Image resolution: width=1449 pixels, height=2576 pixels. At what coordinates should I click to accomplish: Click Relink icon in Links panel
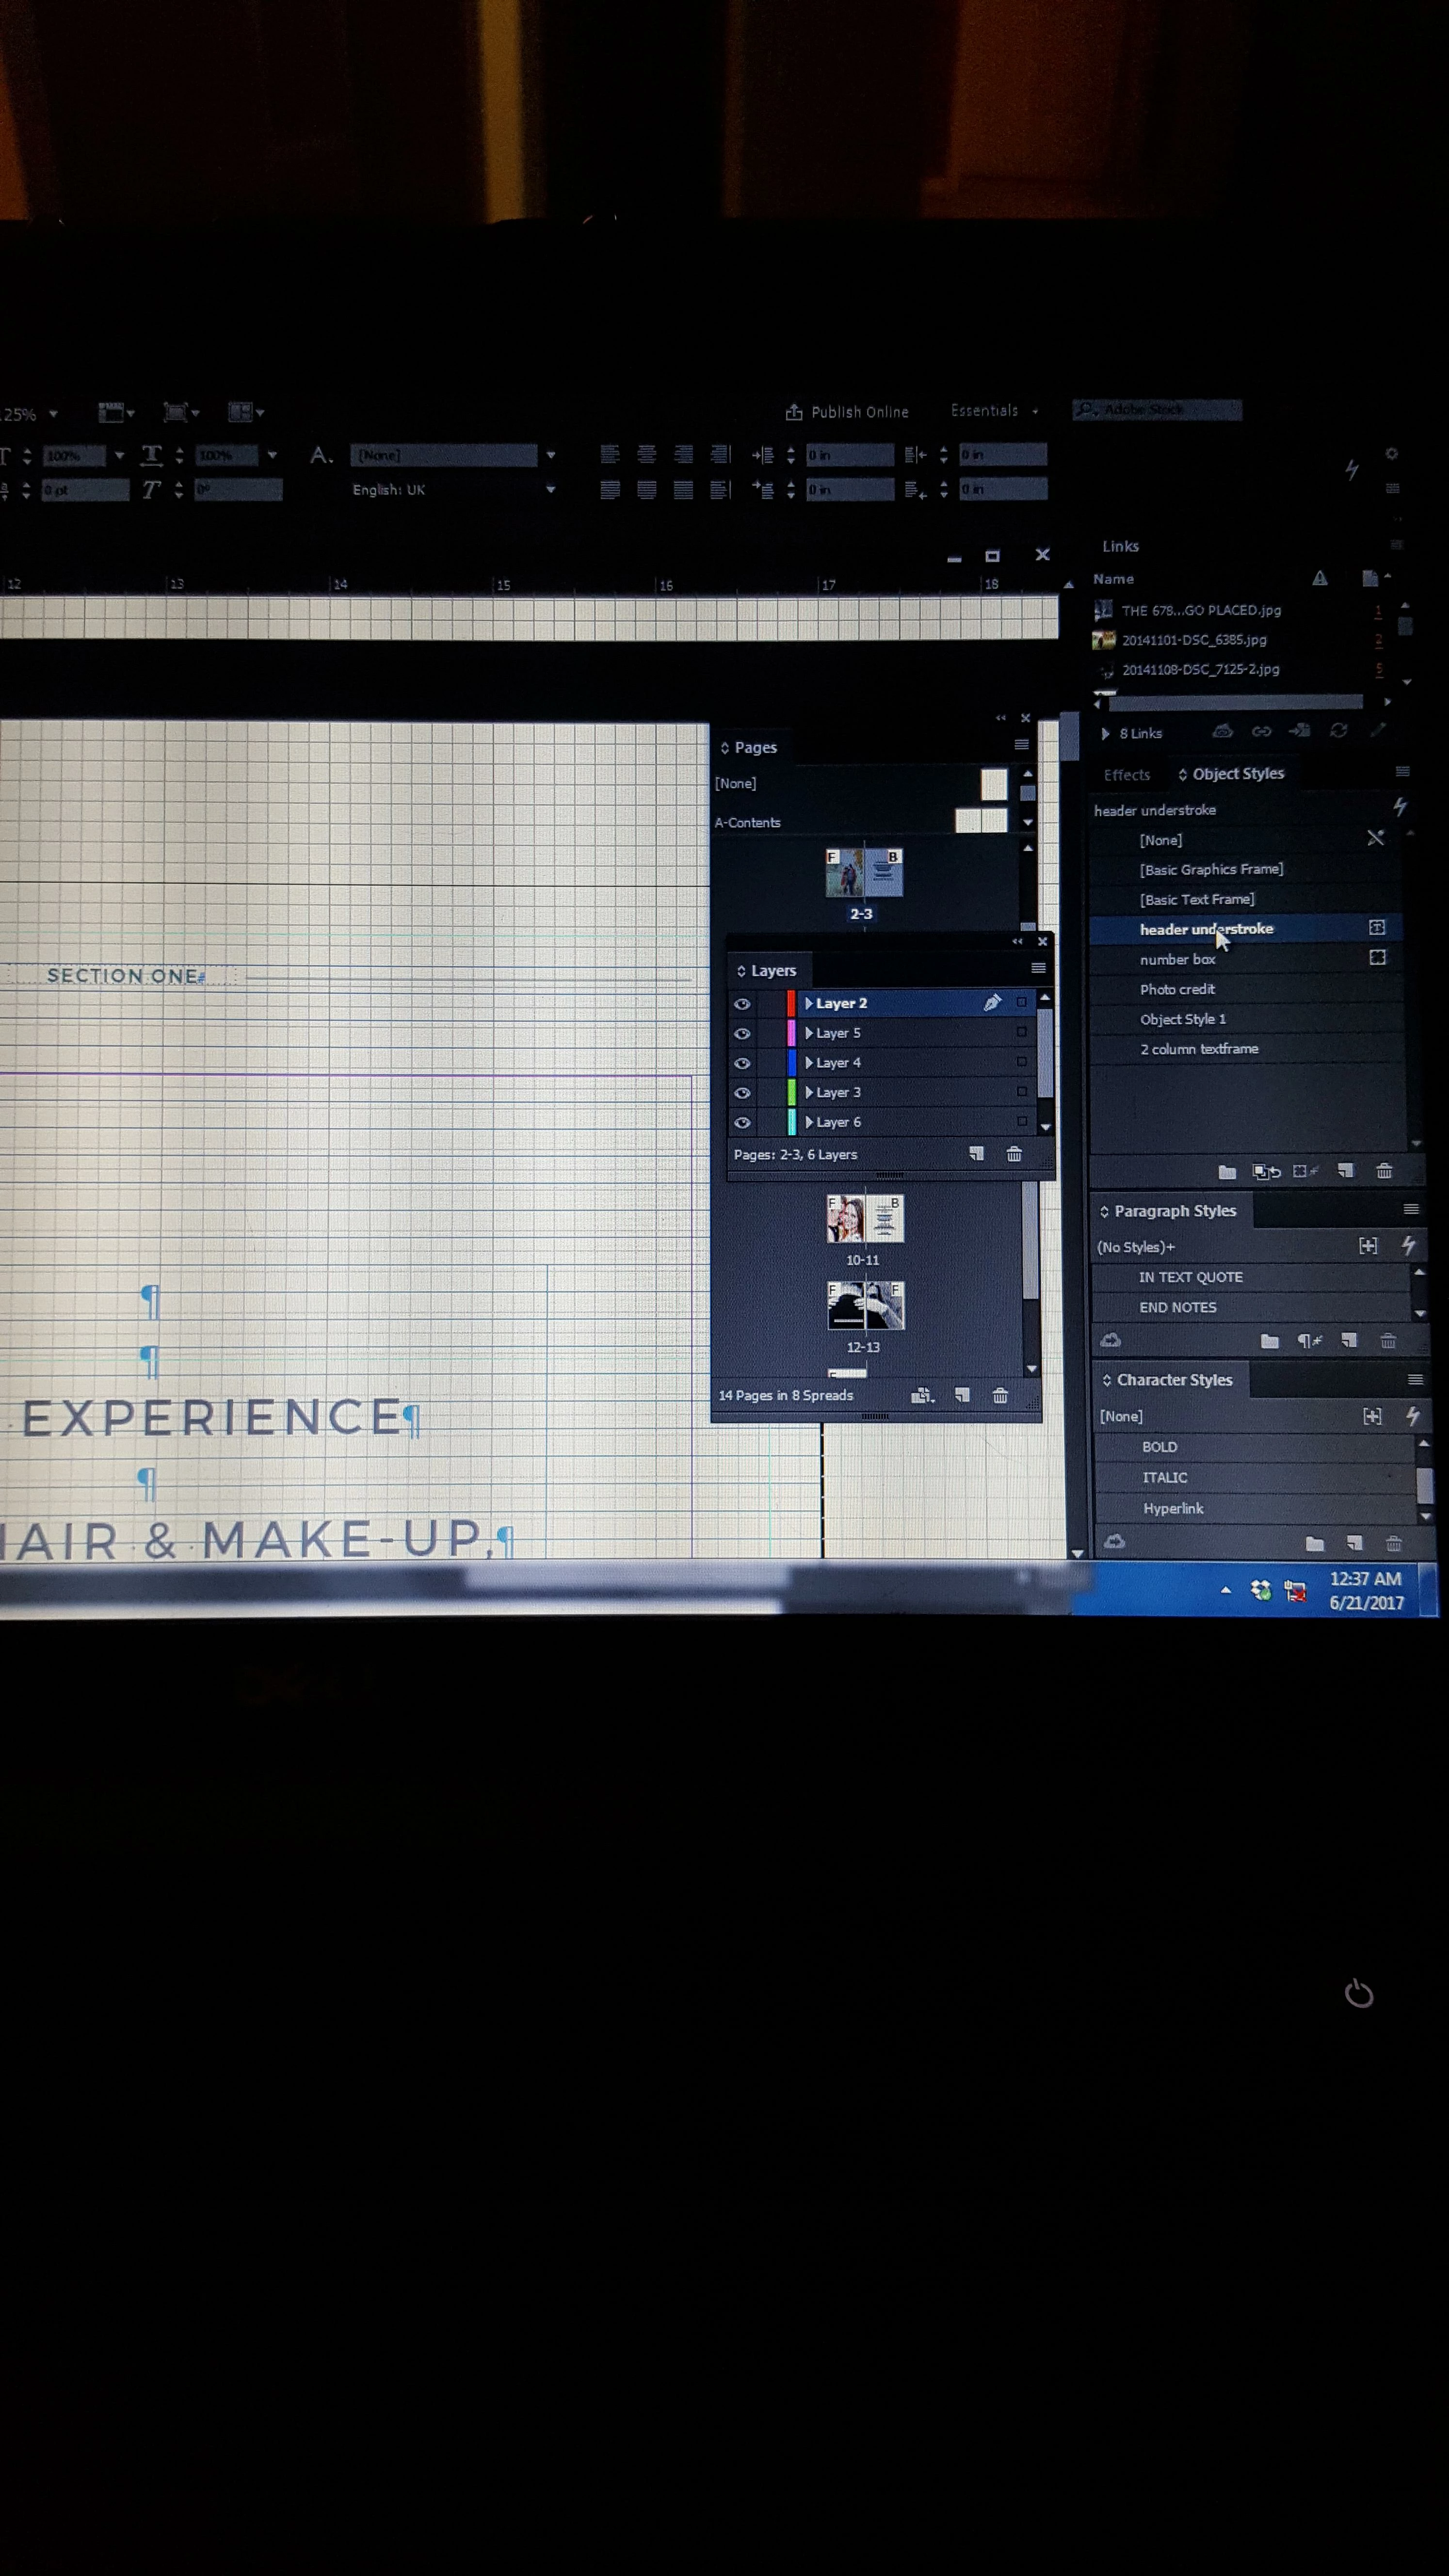[1262, 732]
